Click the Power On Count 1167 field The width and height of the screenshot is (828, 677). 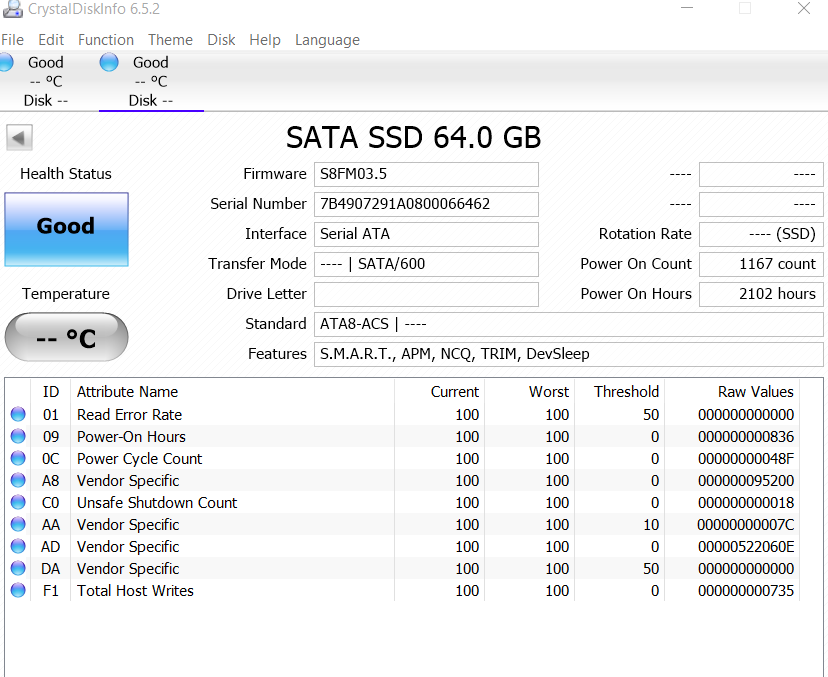[x=761, y=264]
